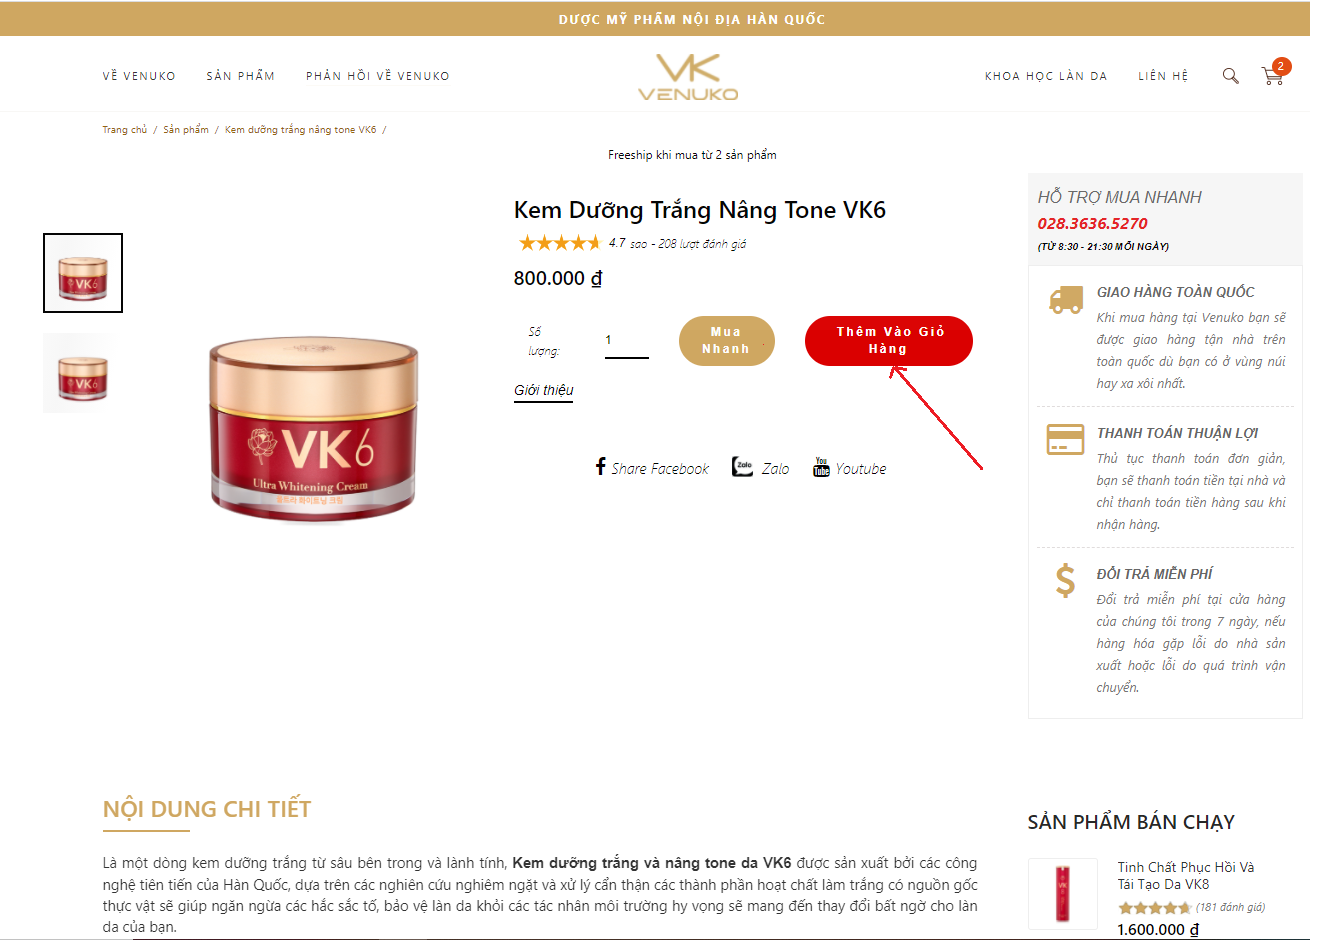The height and width of the screenshot is (944, 1332).
Task: Click the YouTube icon
Action: coord(821,467)
